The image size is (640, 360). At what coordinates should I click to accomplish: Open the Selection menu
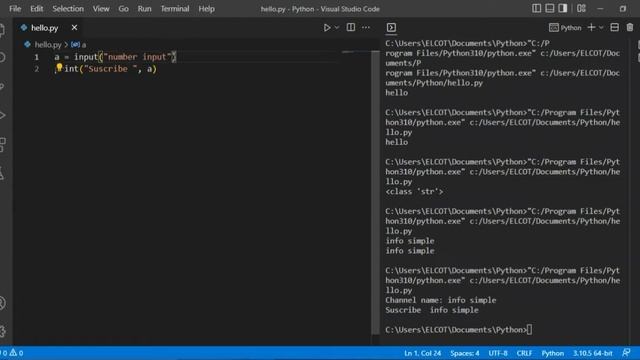[x=68, y=9]
